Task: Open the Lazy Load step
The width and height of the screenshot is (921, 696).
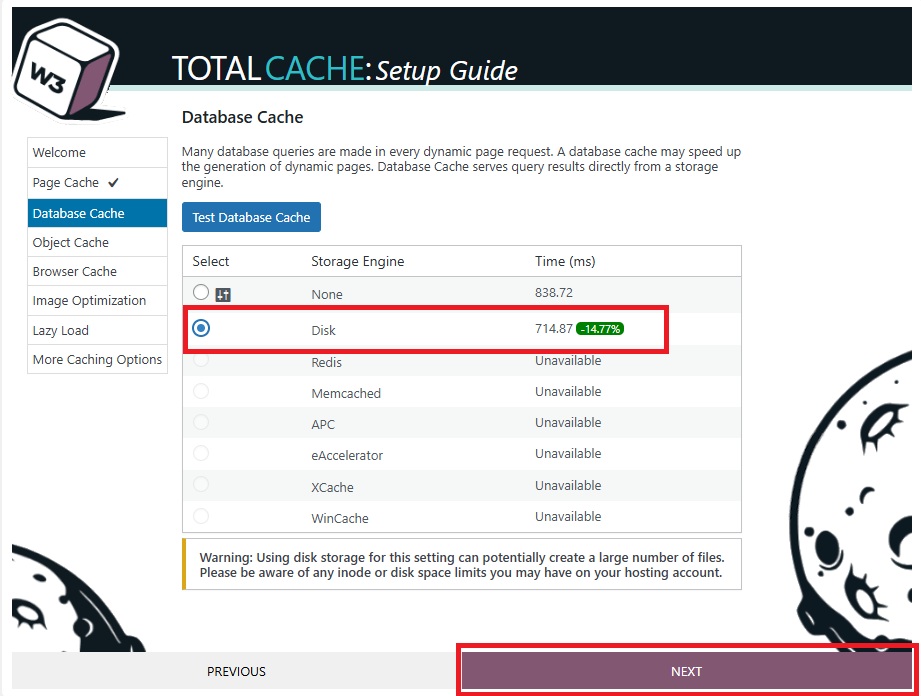Action: pos(98,330)
